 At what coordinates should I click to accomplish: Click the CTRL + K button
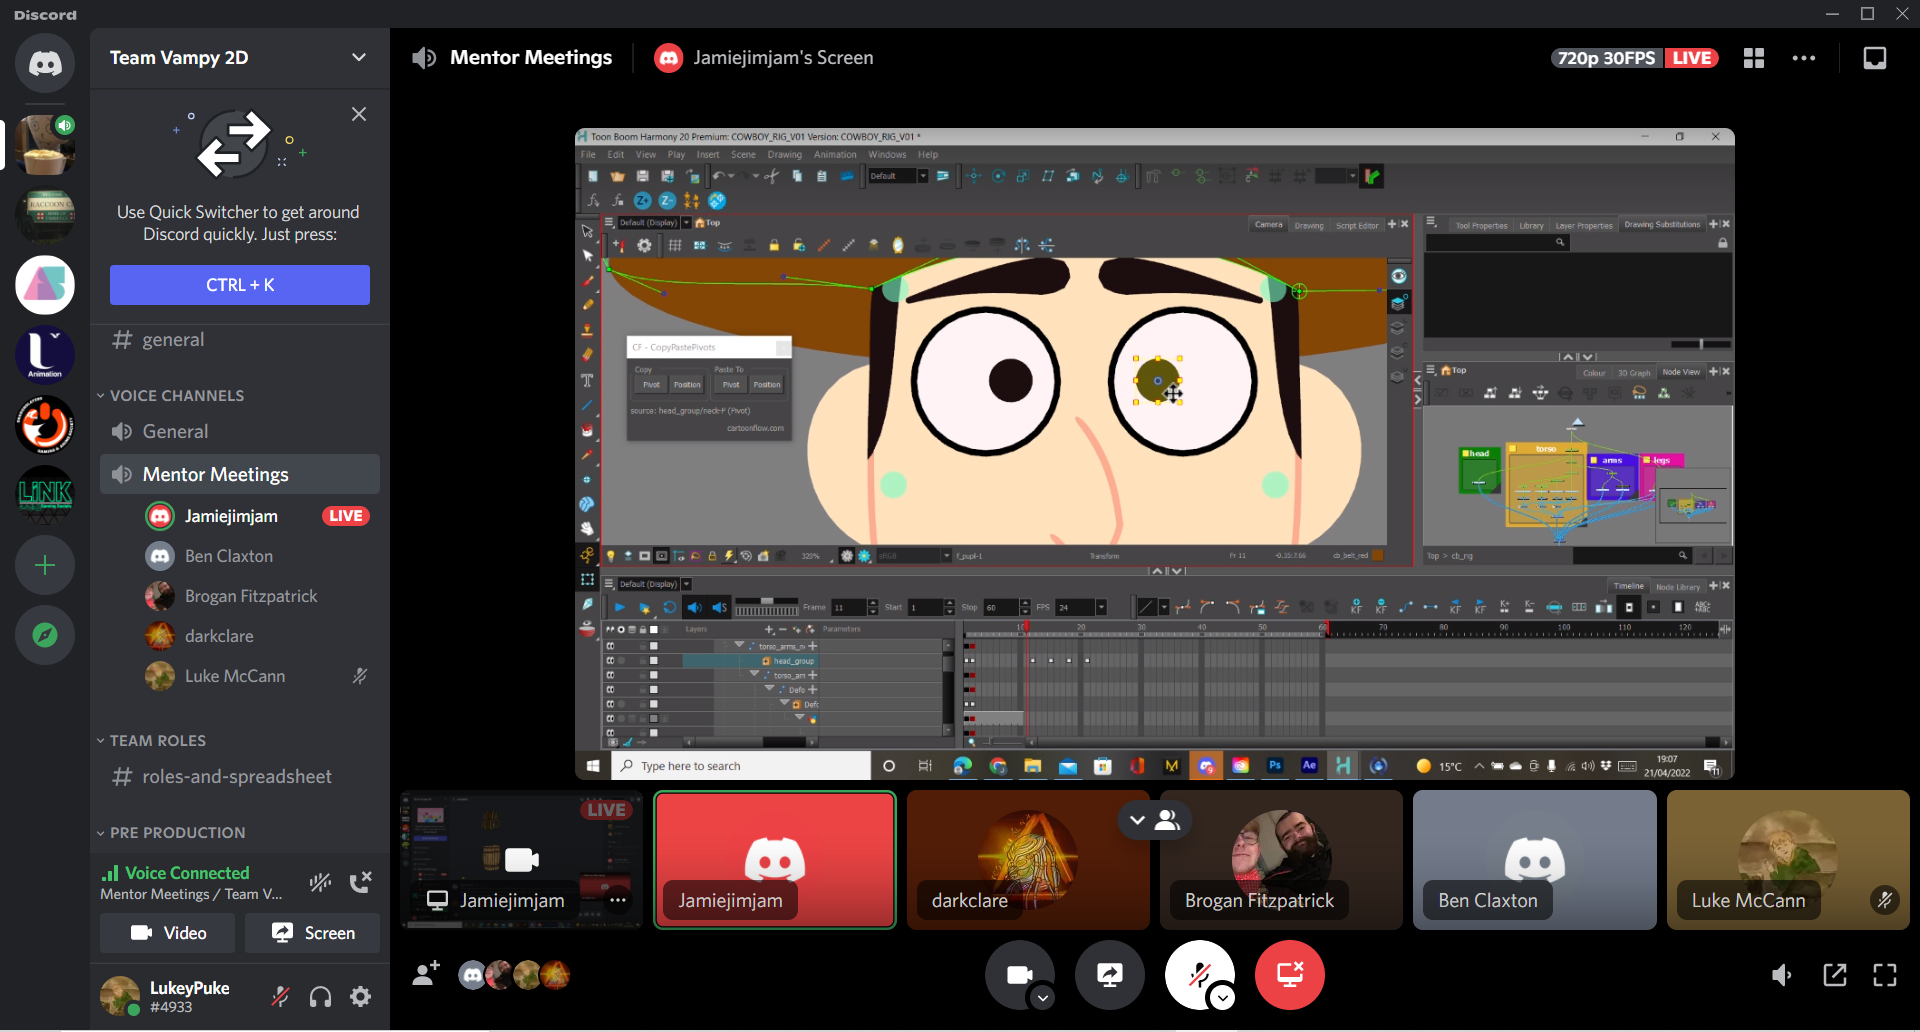tap(240, 285)
